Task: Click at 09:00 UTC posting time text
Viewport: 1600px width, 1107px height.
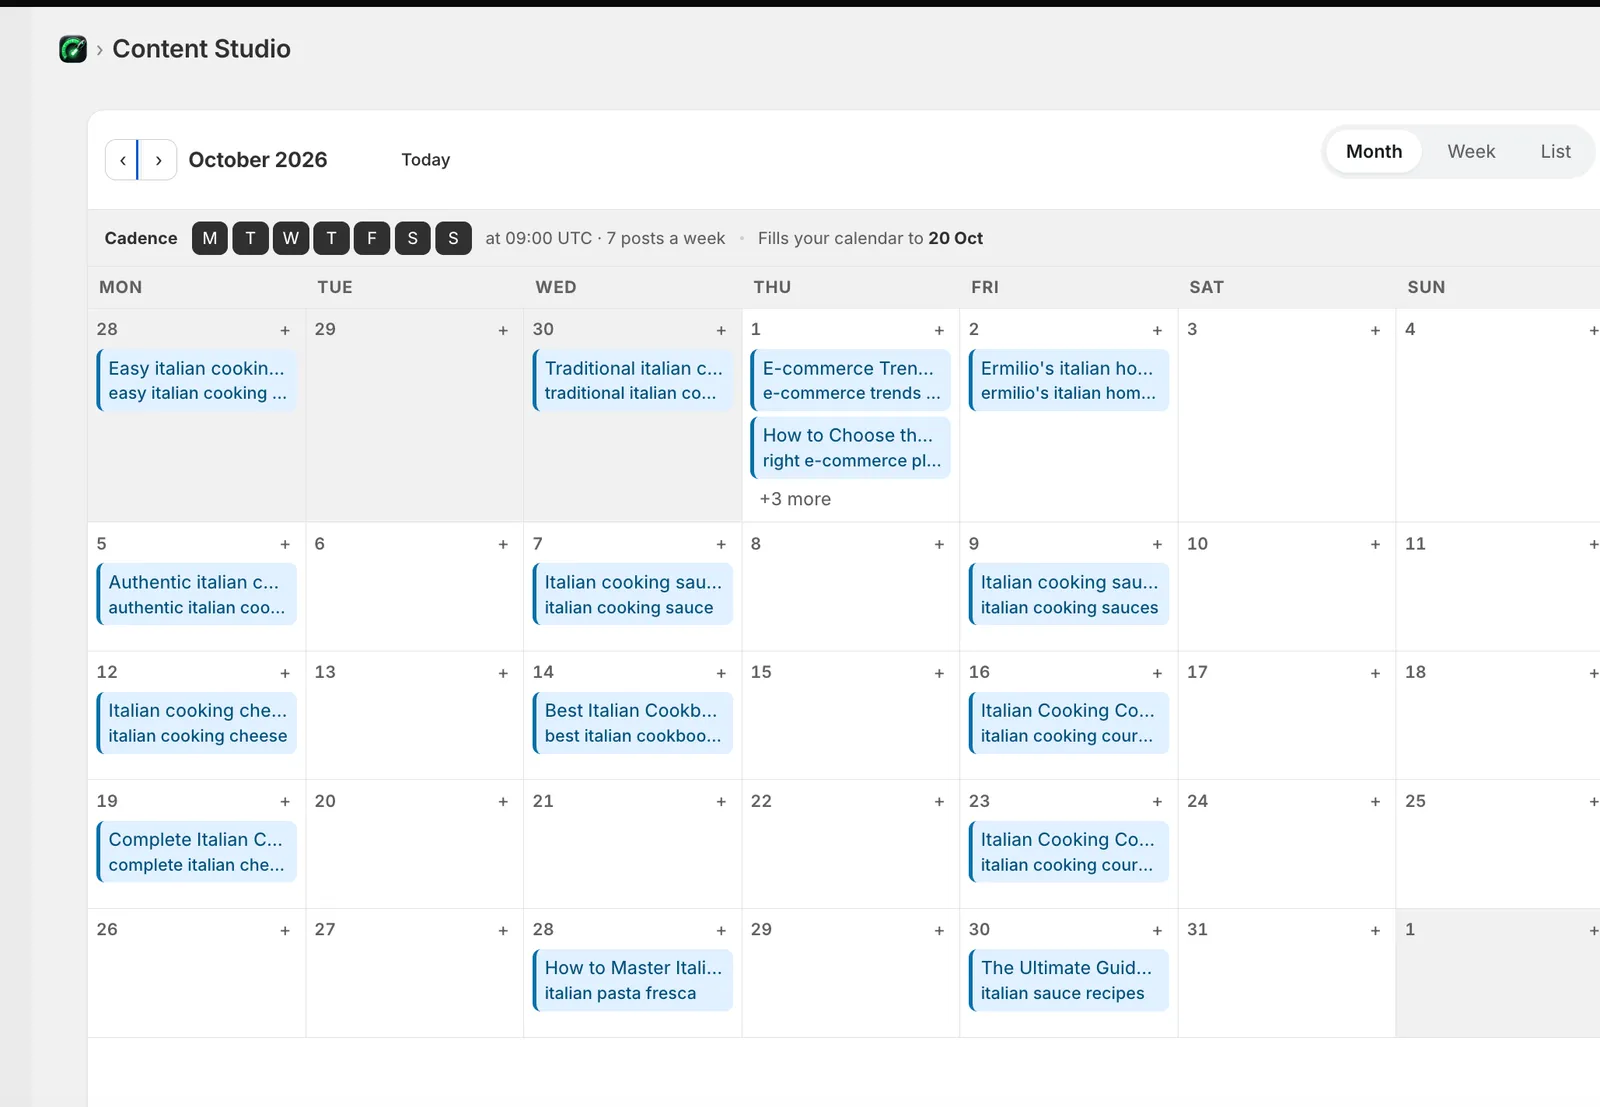Action: coord(539,238)
